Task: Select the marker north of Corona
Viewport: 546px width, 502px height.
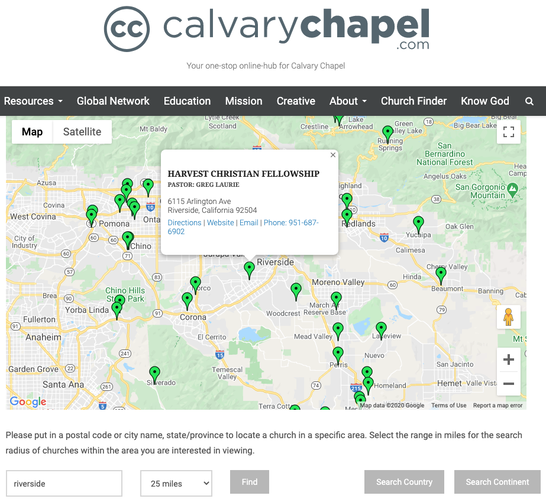Action: (x=187, y=301)
